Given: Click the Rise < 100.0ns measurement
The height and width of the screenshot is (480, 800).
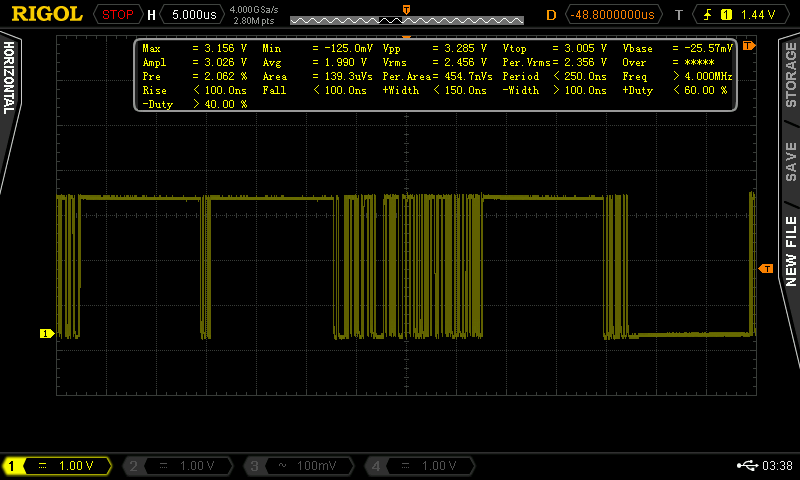Looking at the screenshot, I should point(194,90).
